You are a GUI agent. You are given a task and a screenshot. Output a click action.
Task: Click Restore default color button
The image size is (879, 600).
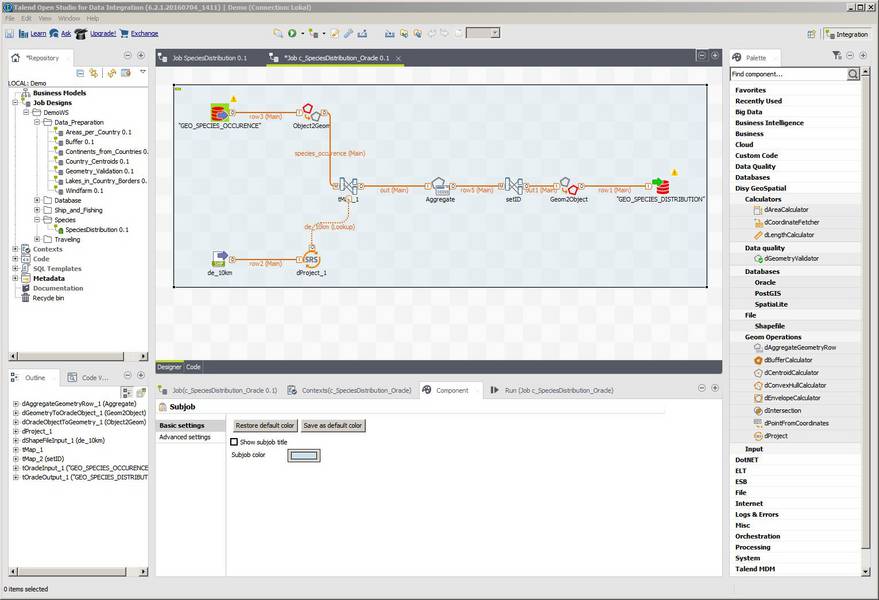pos(265,426)
